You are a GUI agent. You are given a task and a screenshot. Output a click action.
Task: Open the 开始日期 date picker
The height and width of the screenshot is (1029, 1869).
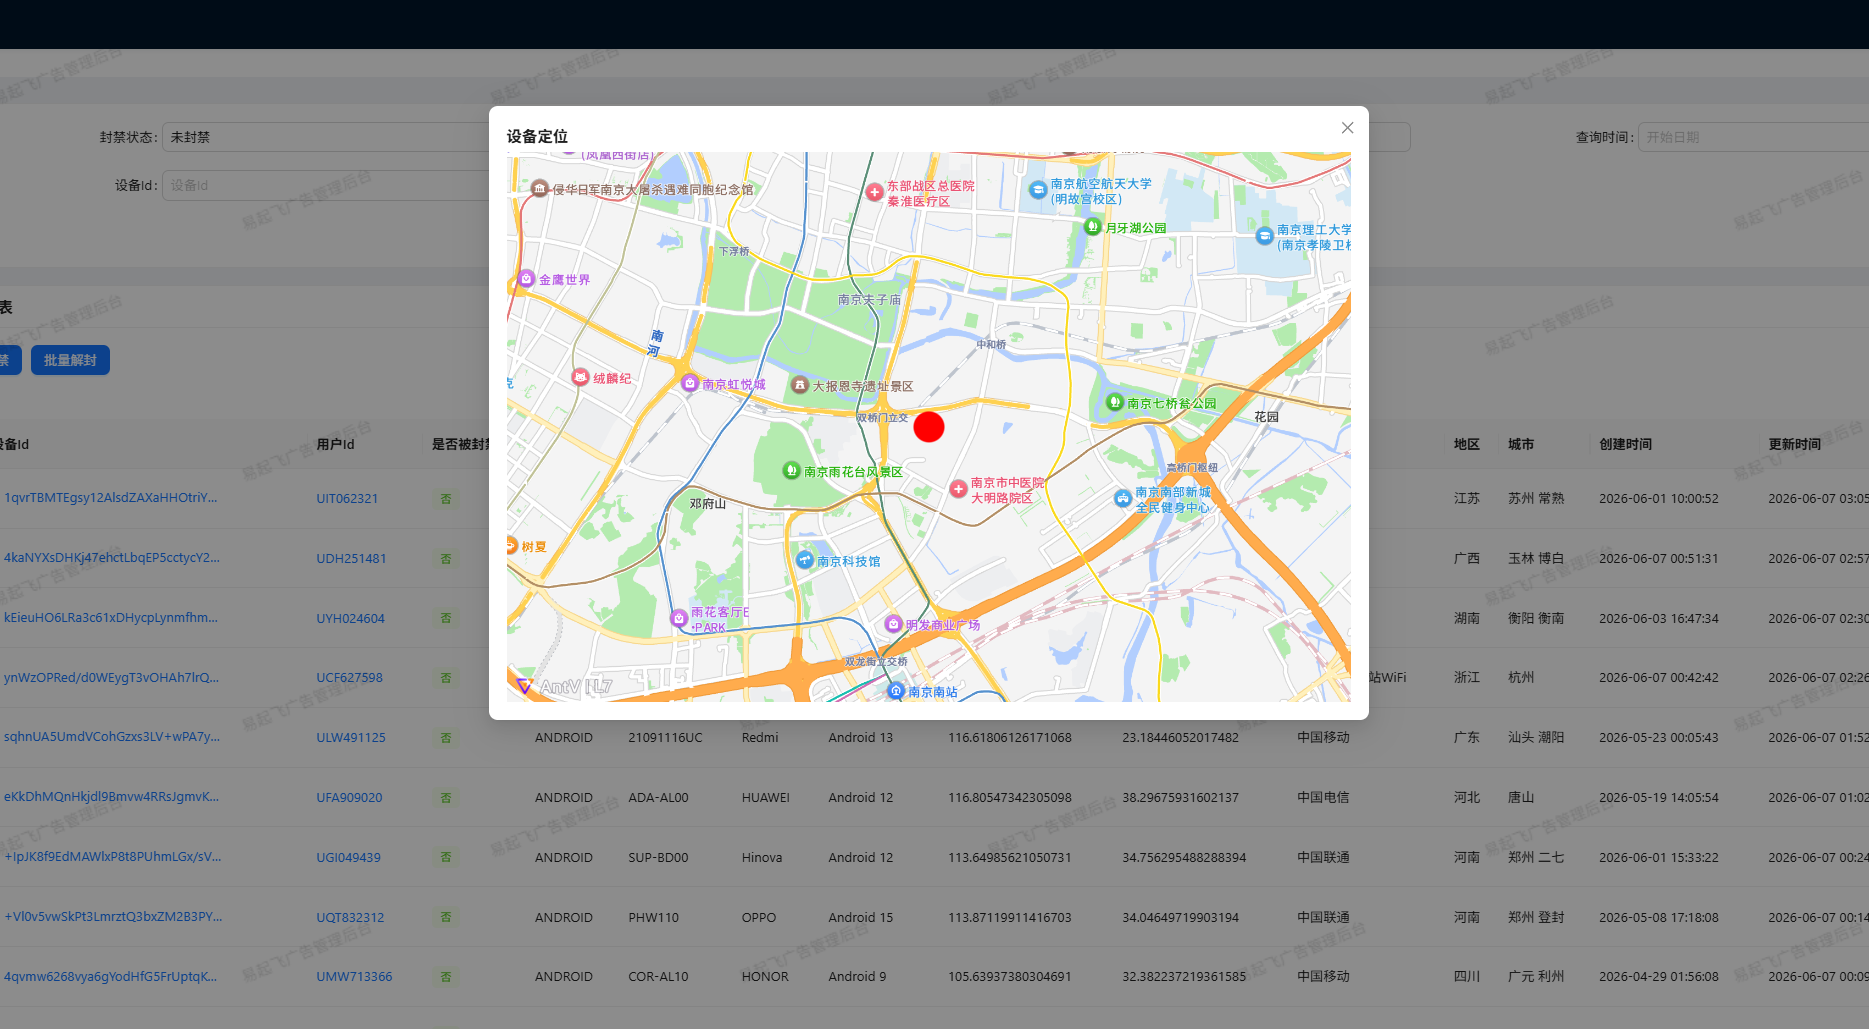(1752, 137)
